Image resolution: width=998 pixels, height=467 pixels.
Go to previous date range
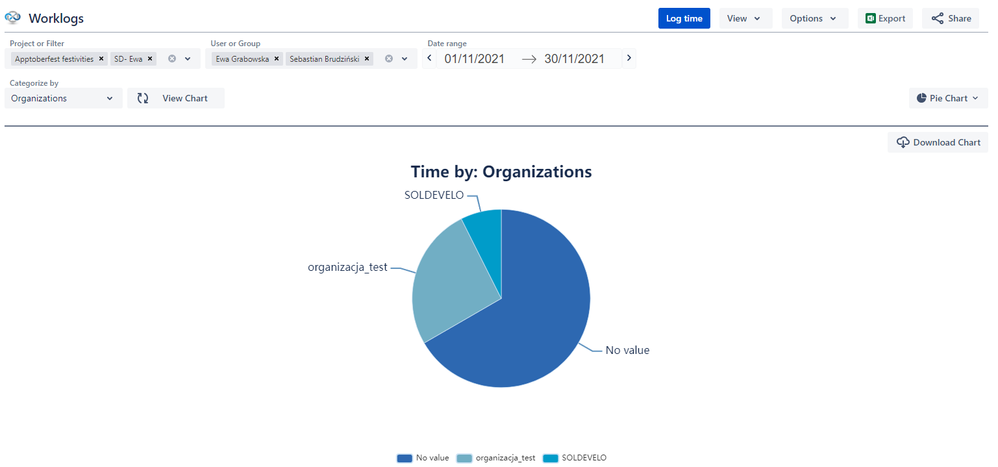point(429,59)
